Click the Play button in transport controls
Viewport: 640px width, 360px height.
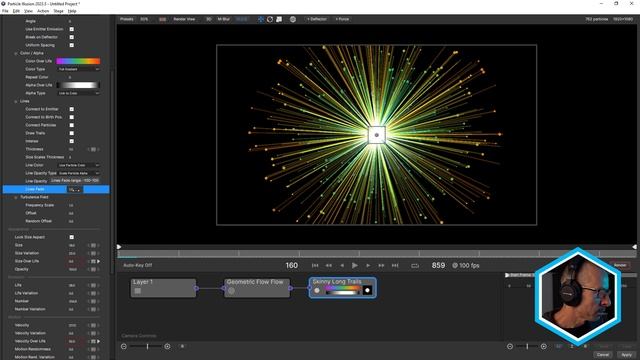click(355, 265)
